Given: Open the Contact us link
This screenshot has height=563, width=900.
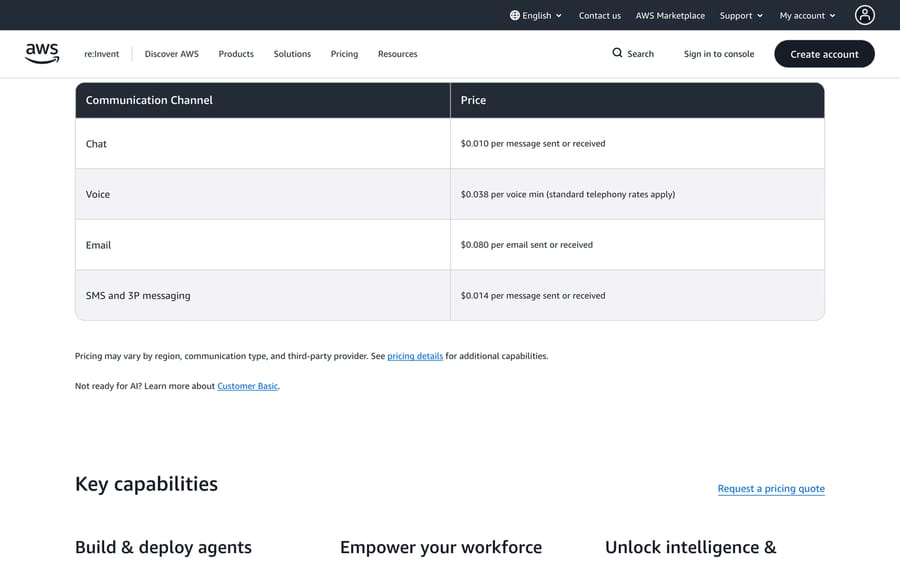Looking at the screenshot, I should (599, 15).
